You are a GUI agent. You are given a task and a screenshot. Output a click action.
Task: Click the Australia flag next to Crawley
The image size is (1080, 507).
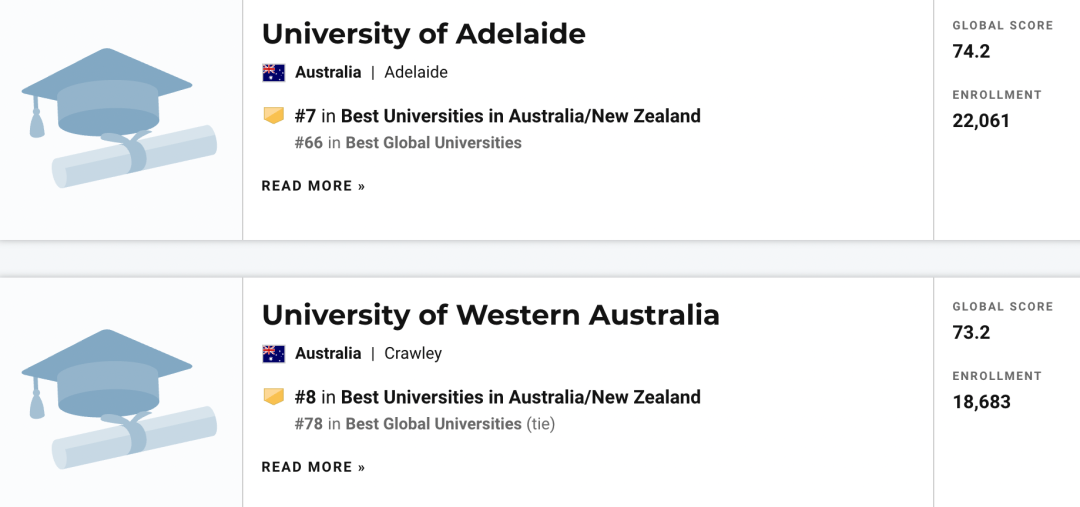[x=273, y=353]
